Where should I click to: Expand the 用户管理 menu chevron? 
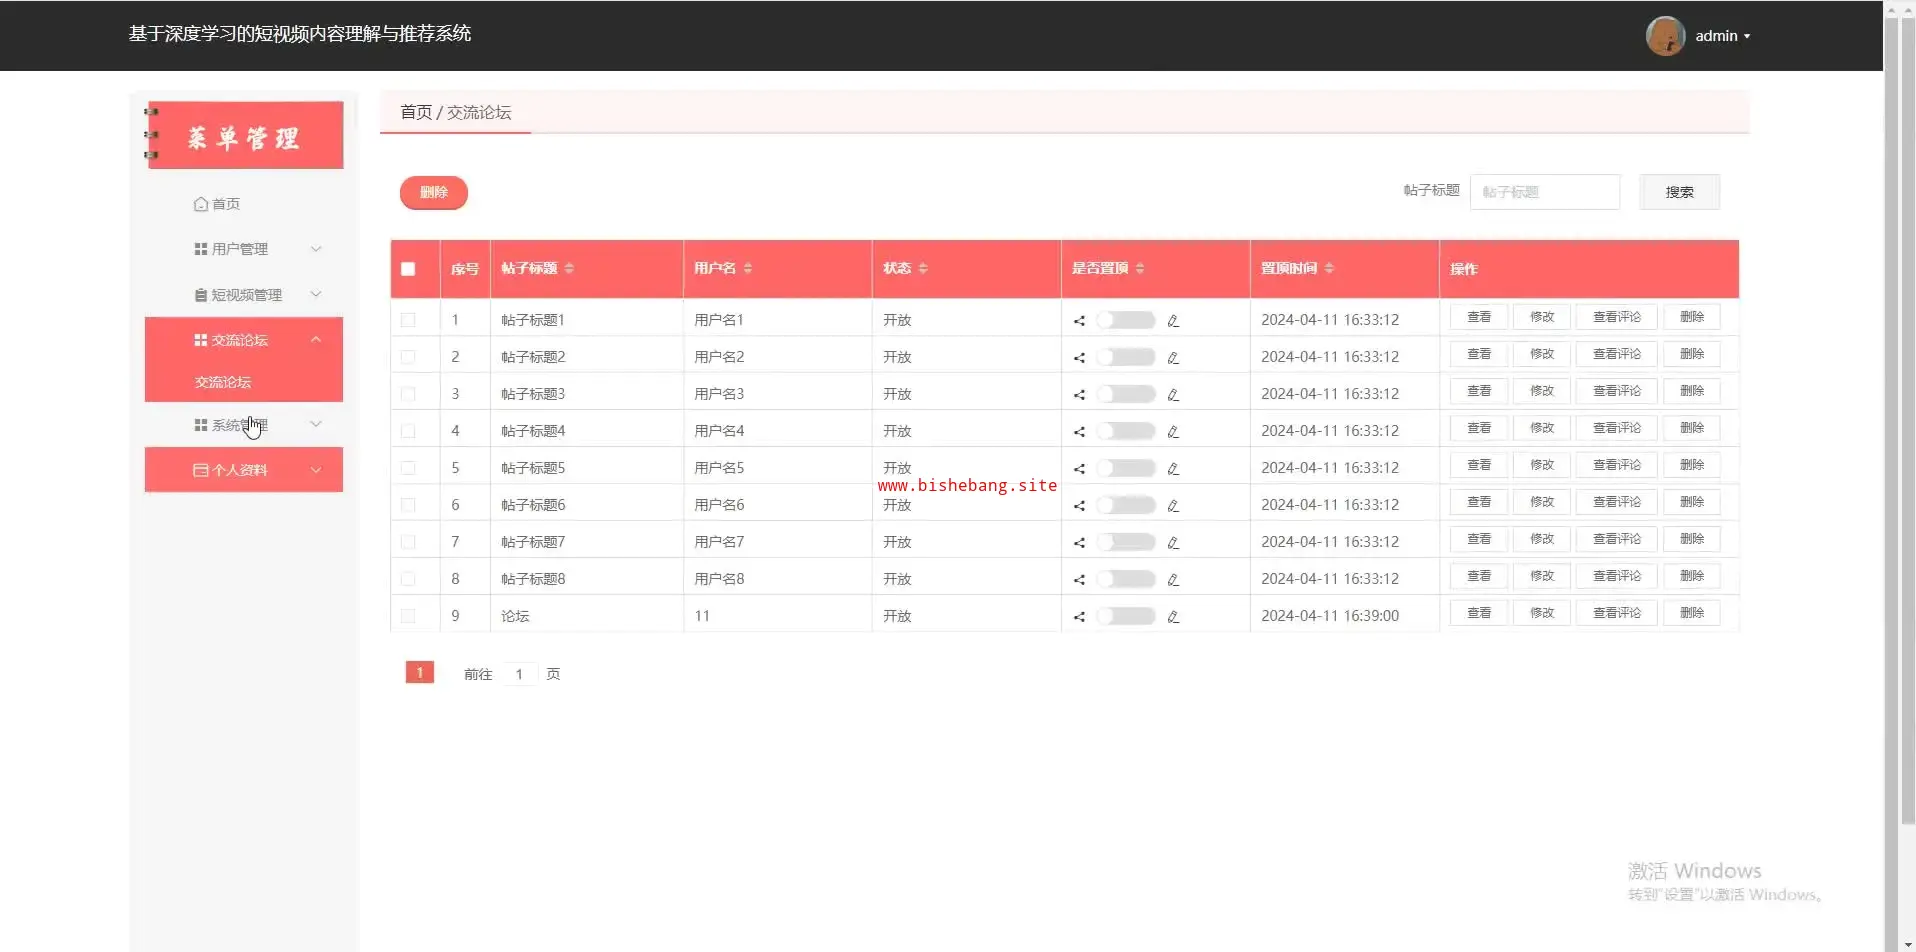(x=316, y=249)
